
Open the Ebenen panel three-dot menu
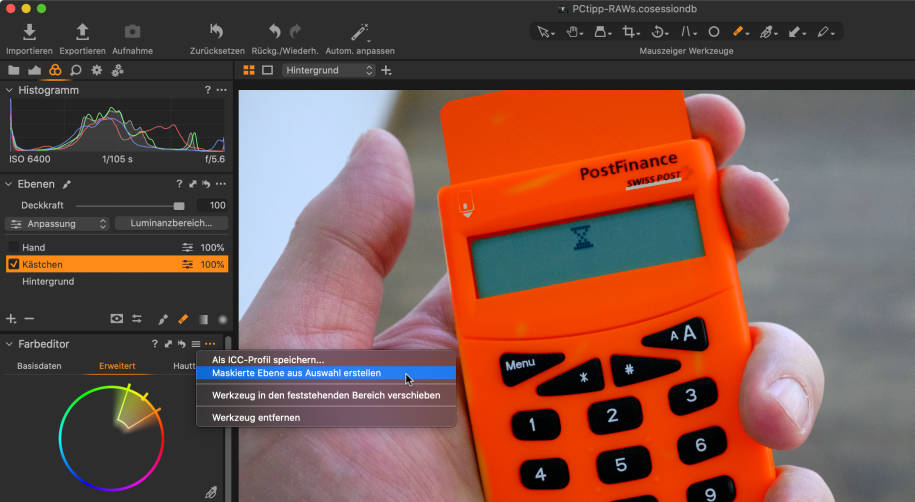coord(221,184)
